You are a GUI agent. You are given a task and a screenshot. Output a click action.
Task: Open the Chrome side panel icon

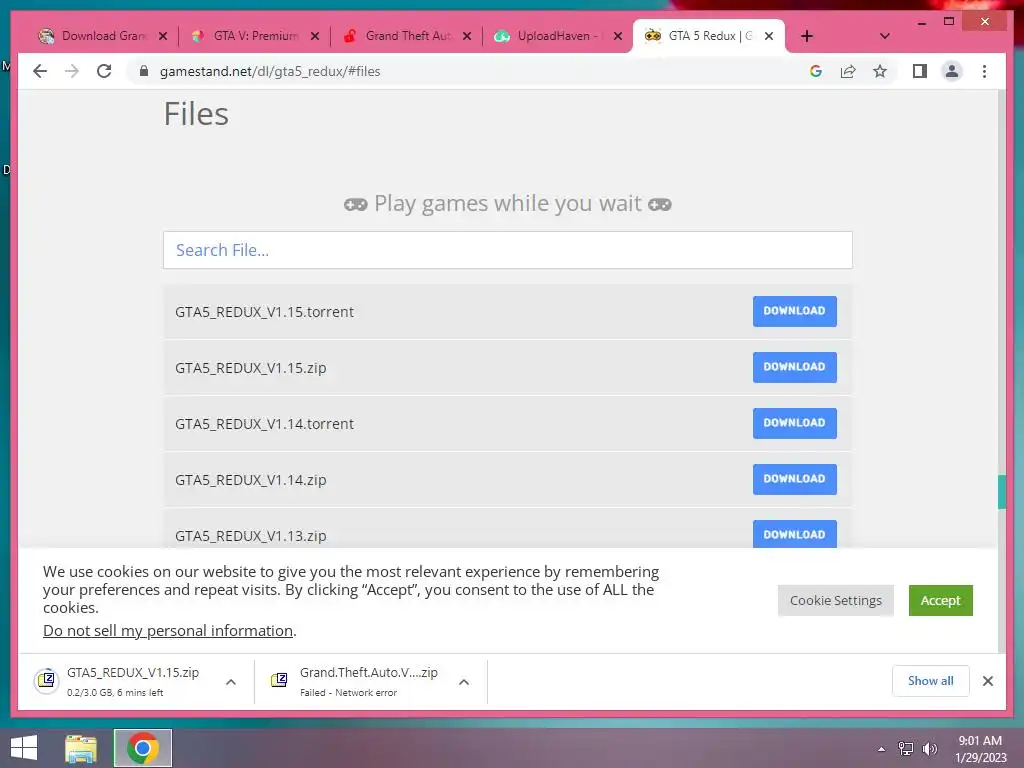(x=920, y=71)
